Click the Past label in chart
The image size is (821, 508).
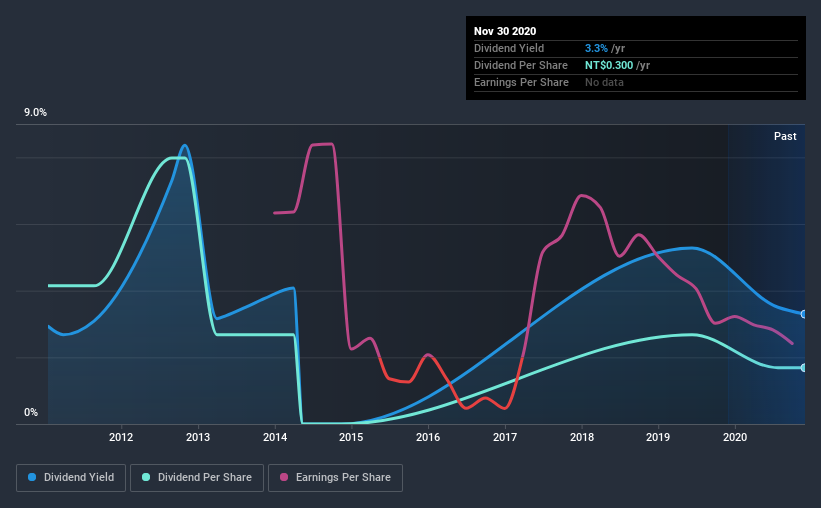[x=785, y=136]
